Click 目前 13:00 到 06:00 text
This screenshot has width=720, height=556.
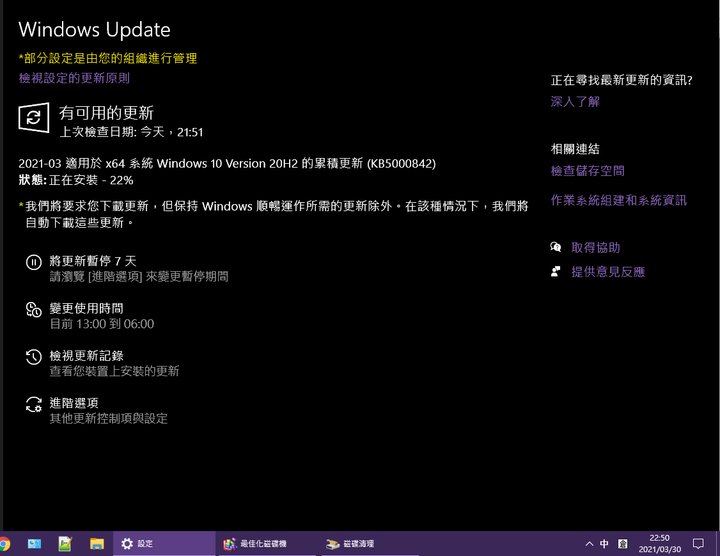coord(102,324)
